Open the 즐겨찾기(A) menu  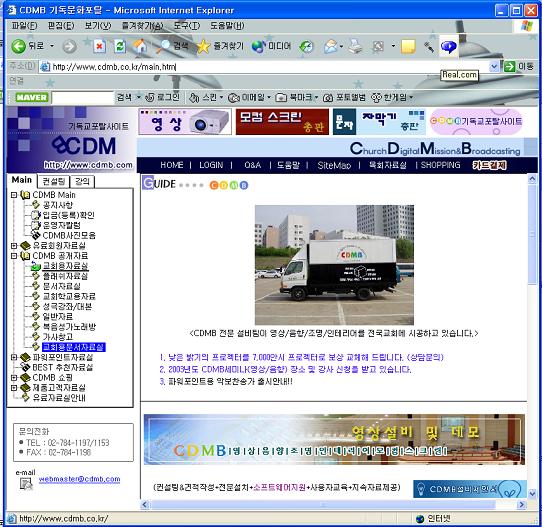coord(142,26)
